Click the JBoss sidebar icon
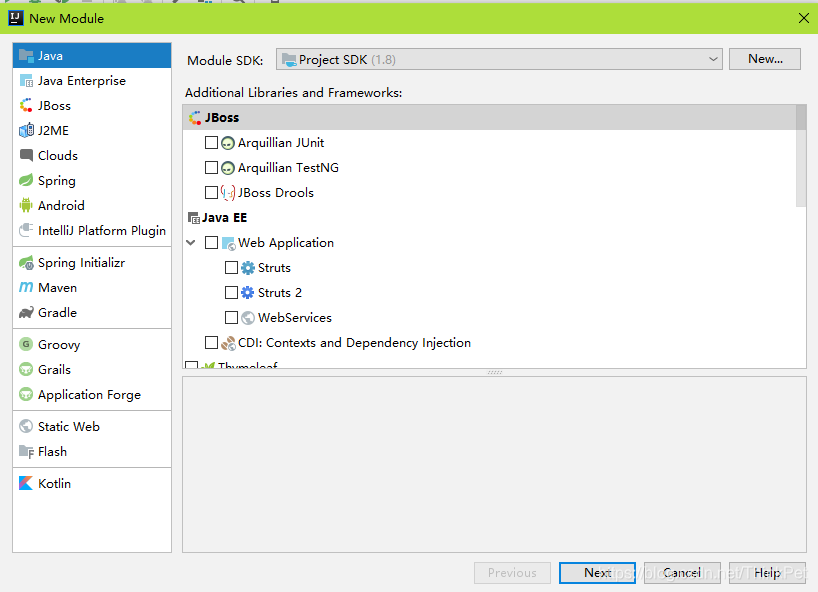 point(26,105)
